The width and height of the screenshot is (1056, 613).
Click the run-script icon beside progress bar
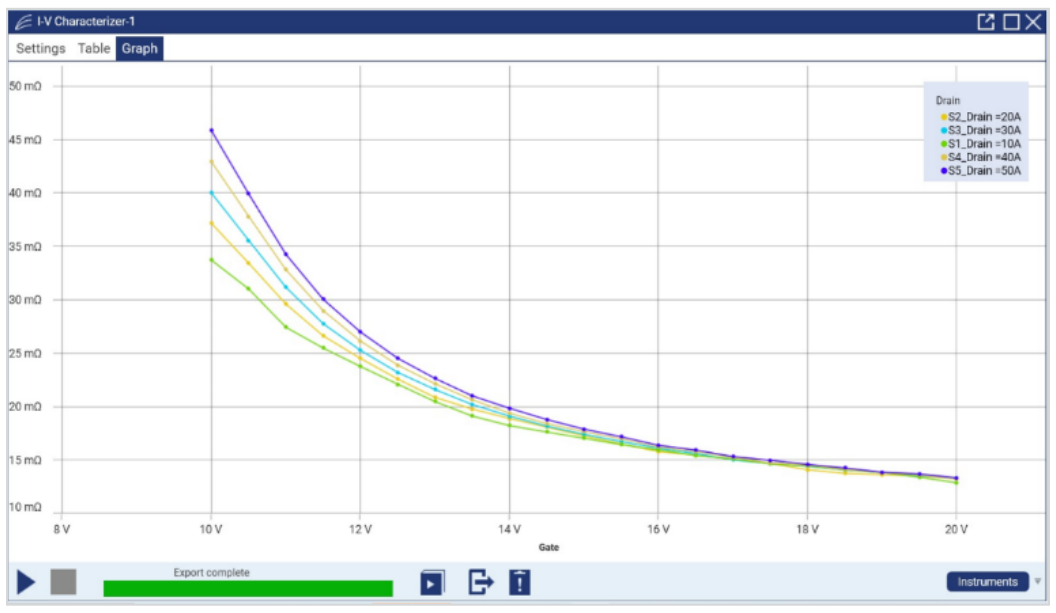tap(432, 582)
